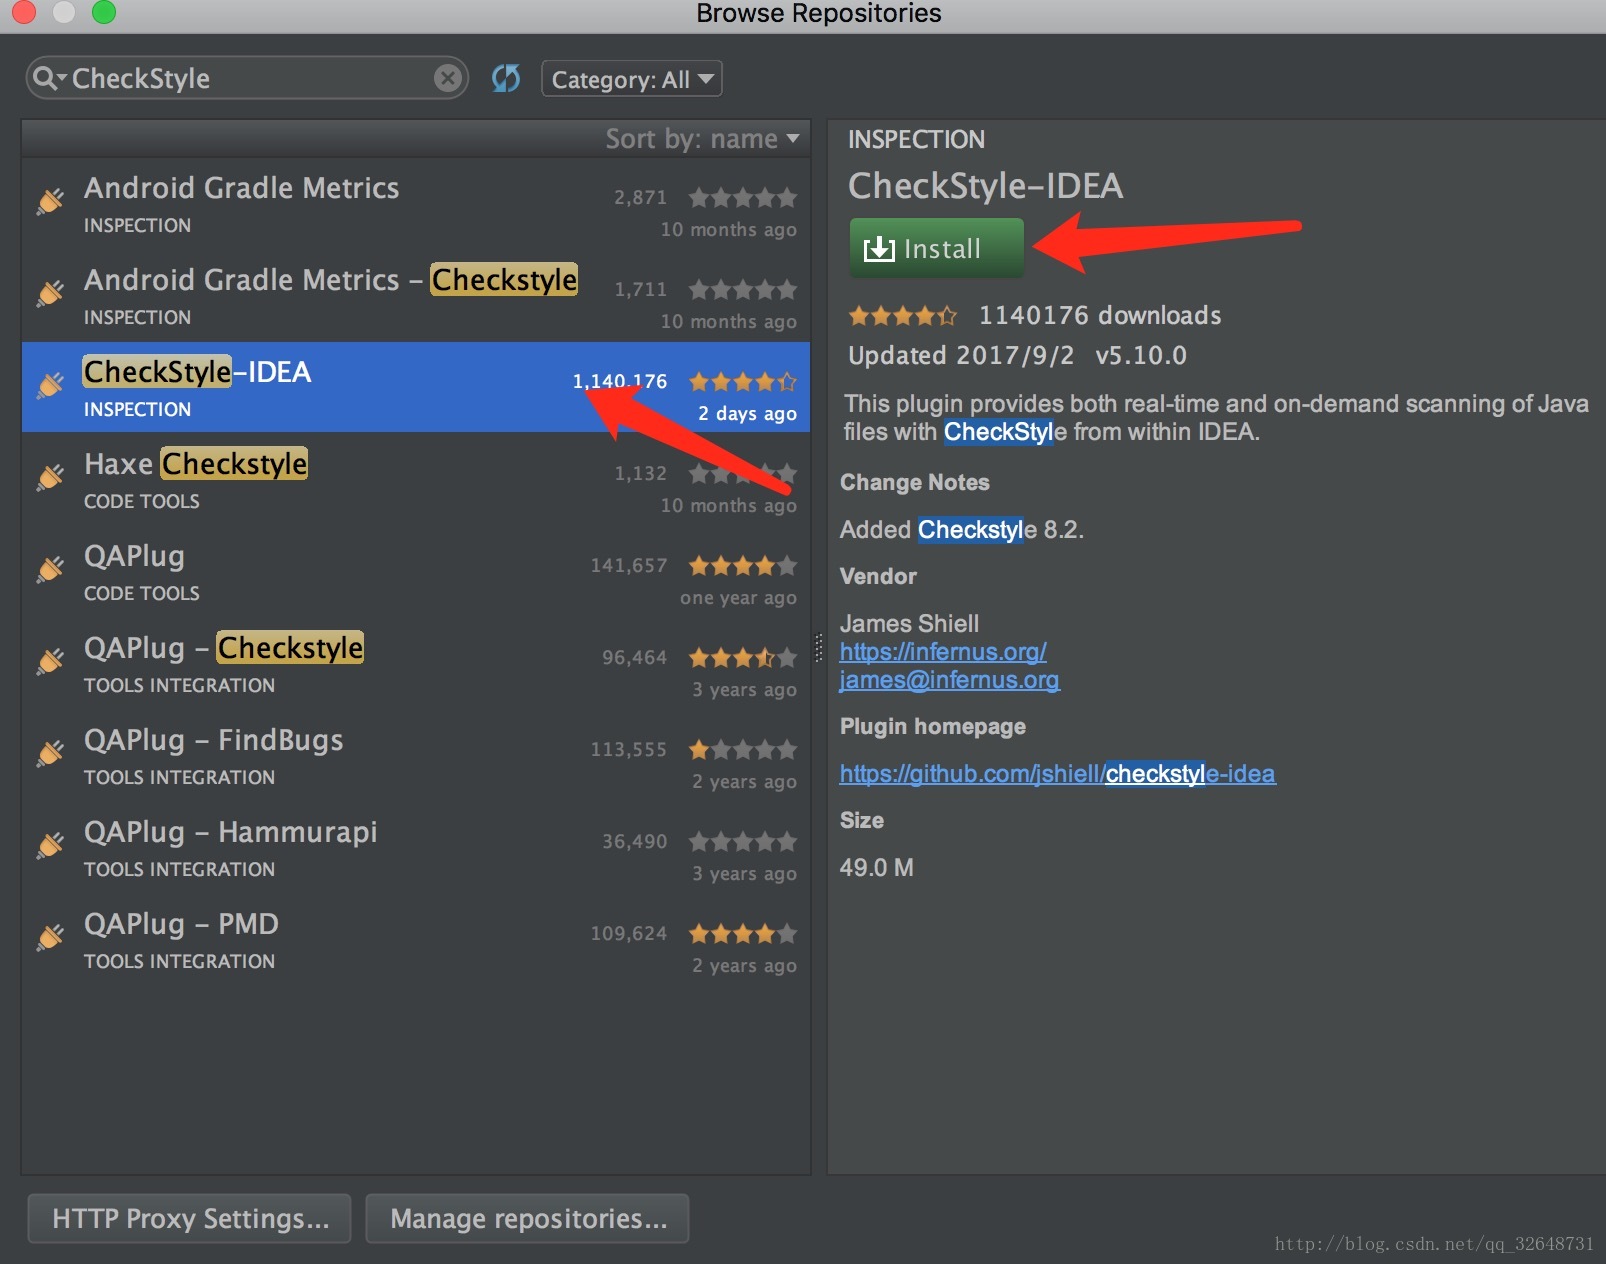This screenshot has height=1264, width=1606.
Task: Select the QAPlug - Hammurapi row
Action: 416,848
